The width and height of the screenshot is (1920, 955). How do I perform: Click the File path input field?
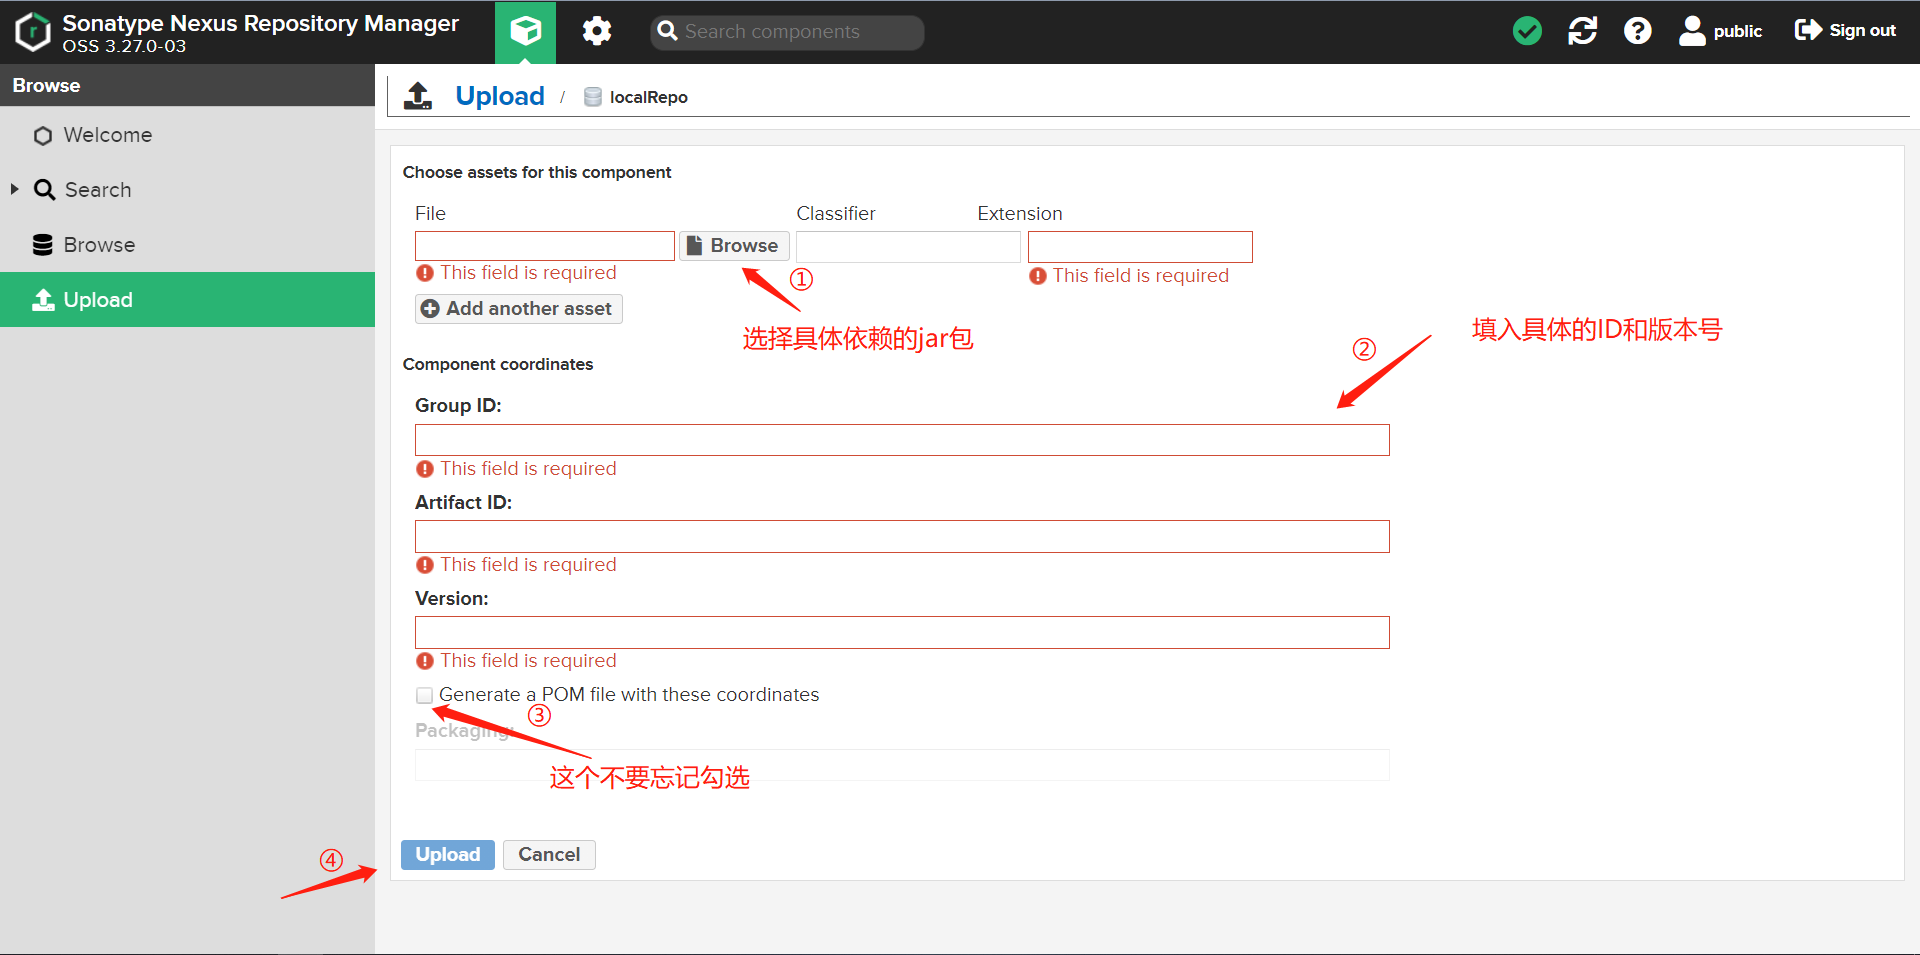(x=545, y=246)
